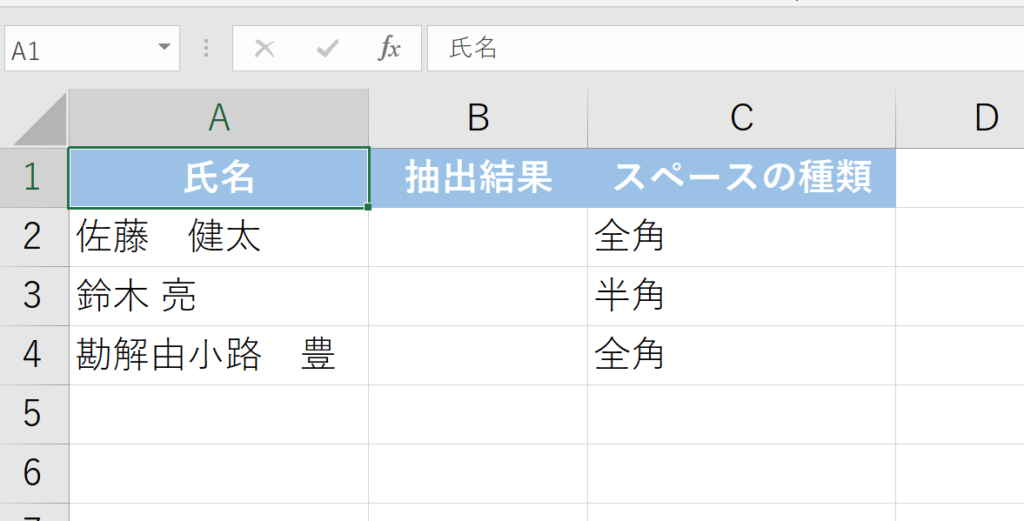Click the formula bar vertical dots handle
This screenshot has width=1024, height=521.
point(207,49)
